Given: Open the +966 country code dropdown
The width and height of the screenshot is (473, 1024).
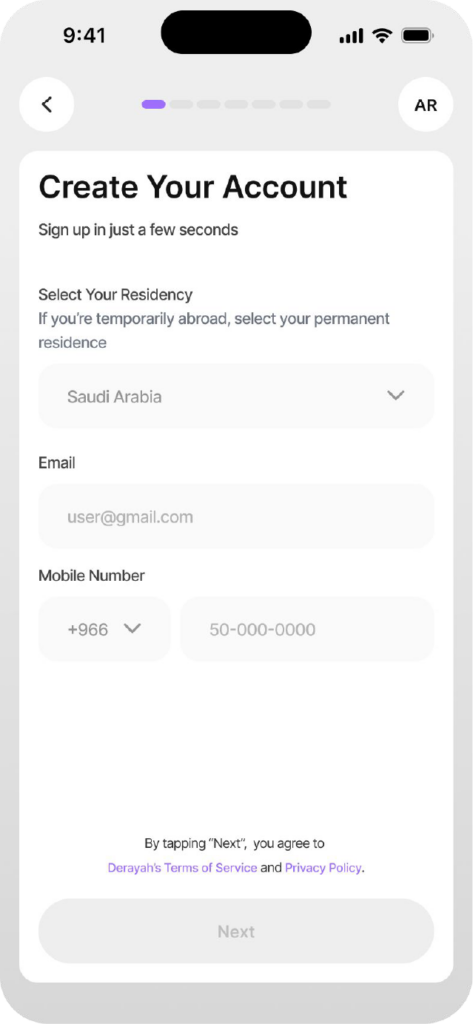Looking at the screenshot, I should pos(105,630).
